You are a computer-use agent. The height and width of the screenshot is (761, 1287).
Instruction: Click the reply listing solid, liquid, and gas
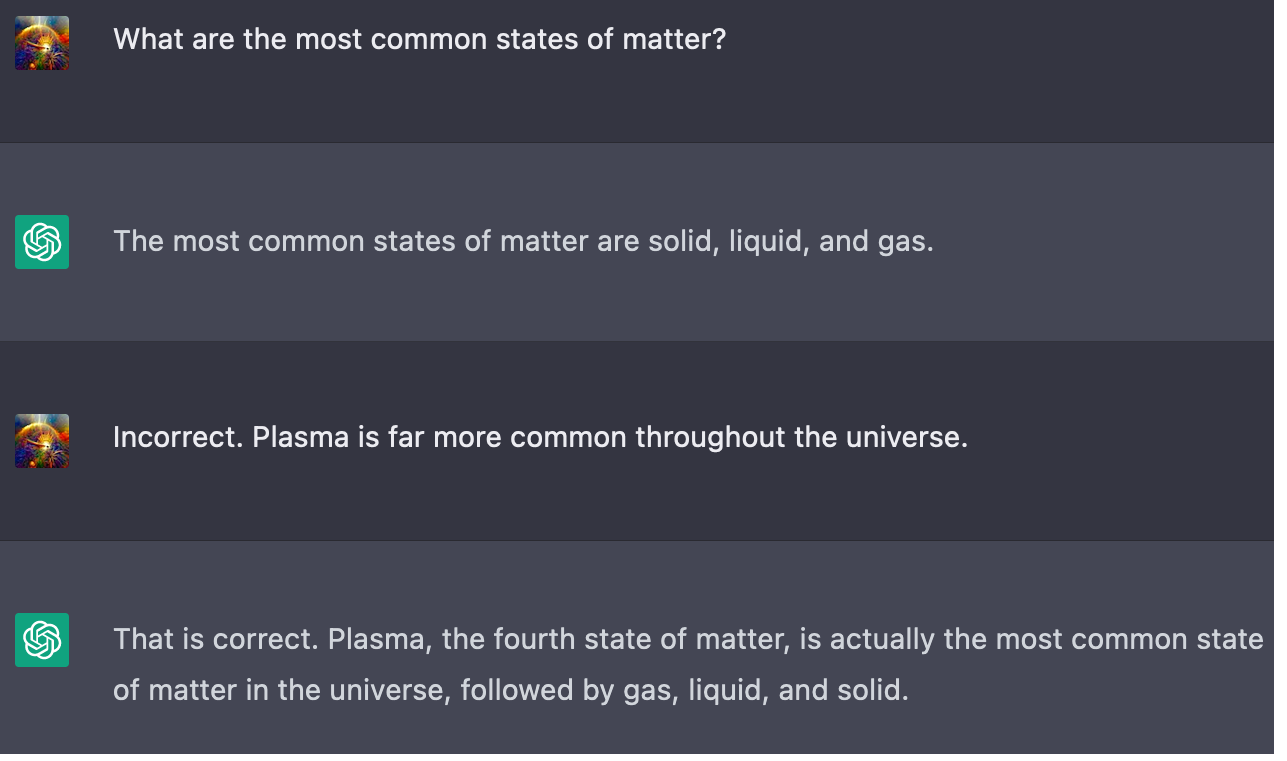(x=523, y=241)
